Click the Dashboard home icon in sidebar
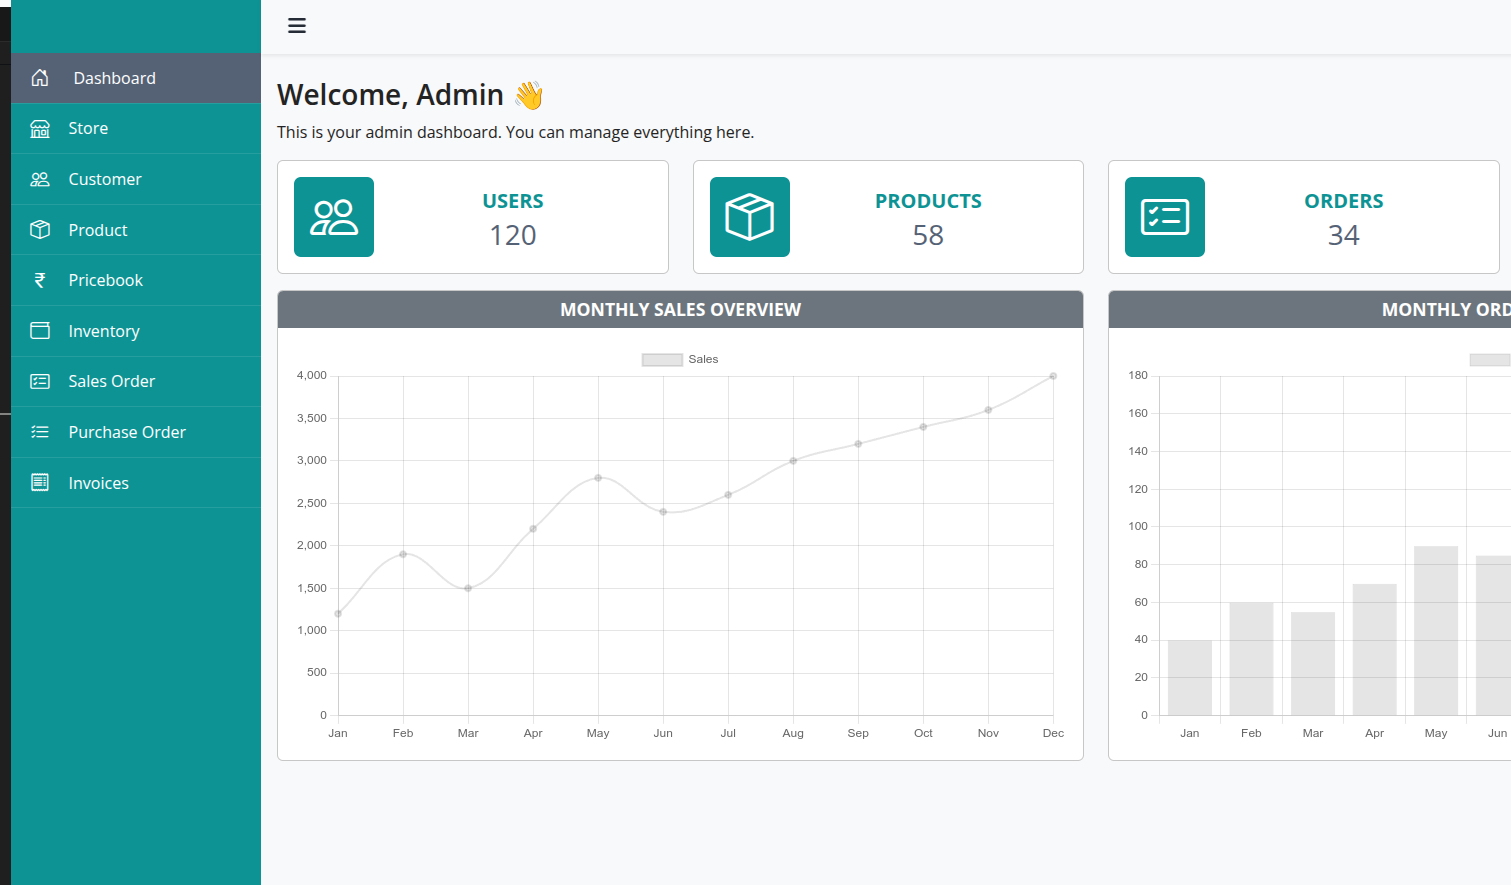 (x=40, y=78)
